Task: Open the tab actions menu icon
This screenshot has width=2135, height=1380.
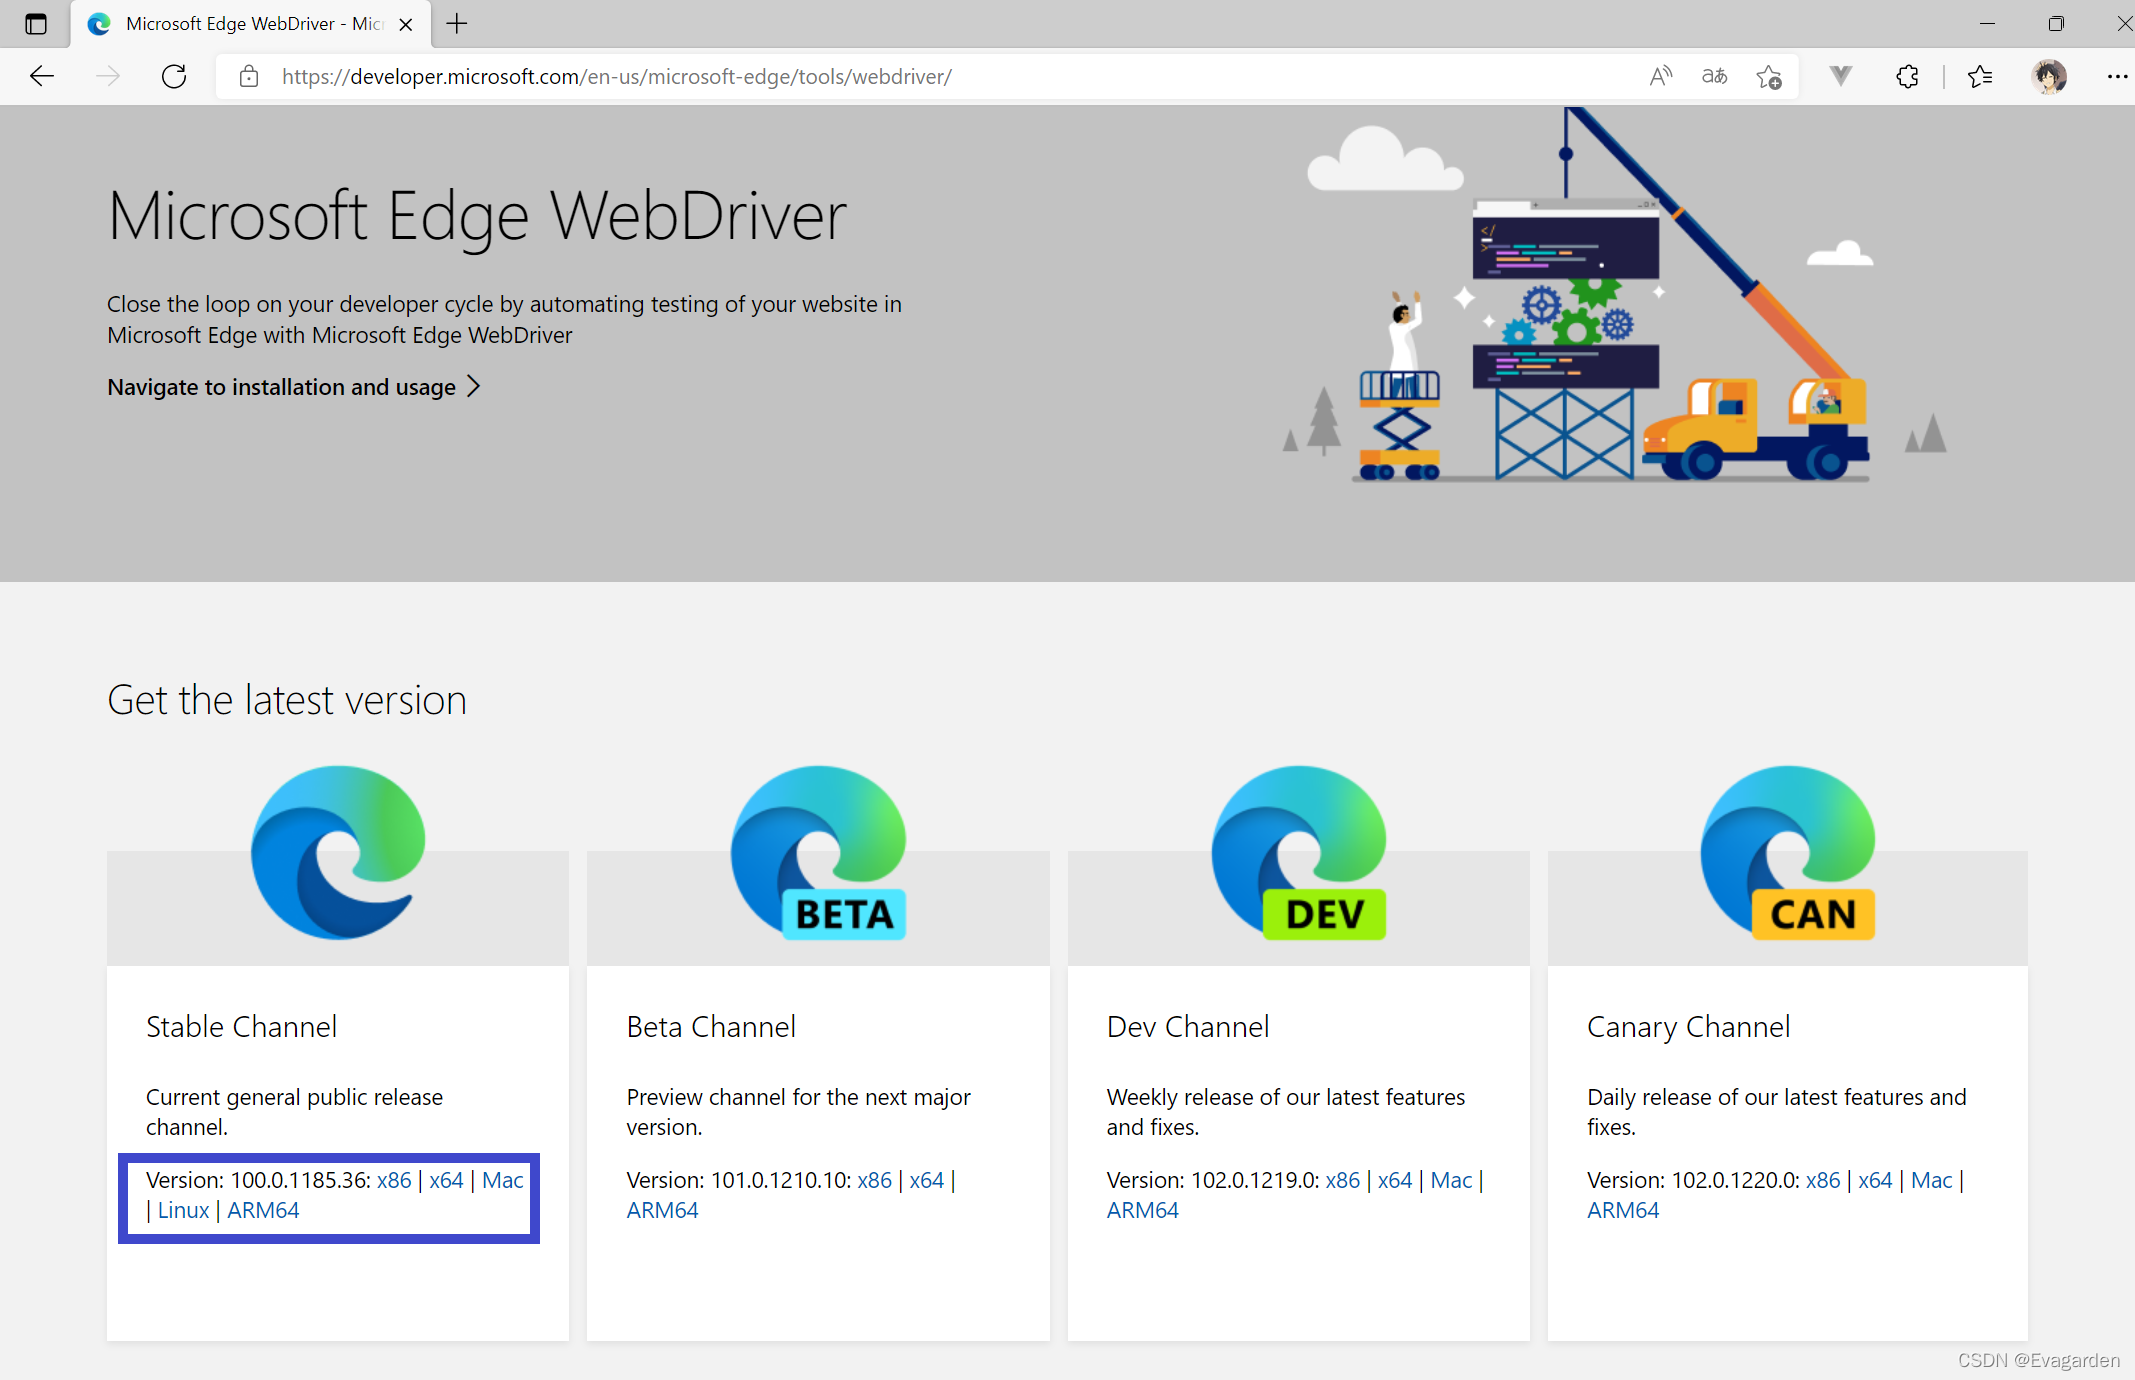Action: point(36,24)
